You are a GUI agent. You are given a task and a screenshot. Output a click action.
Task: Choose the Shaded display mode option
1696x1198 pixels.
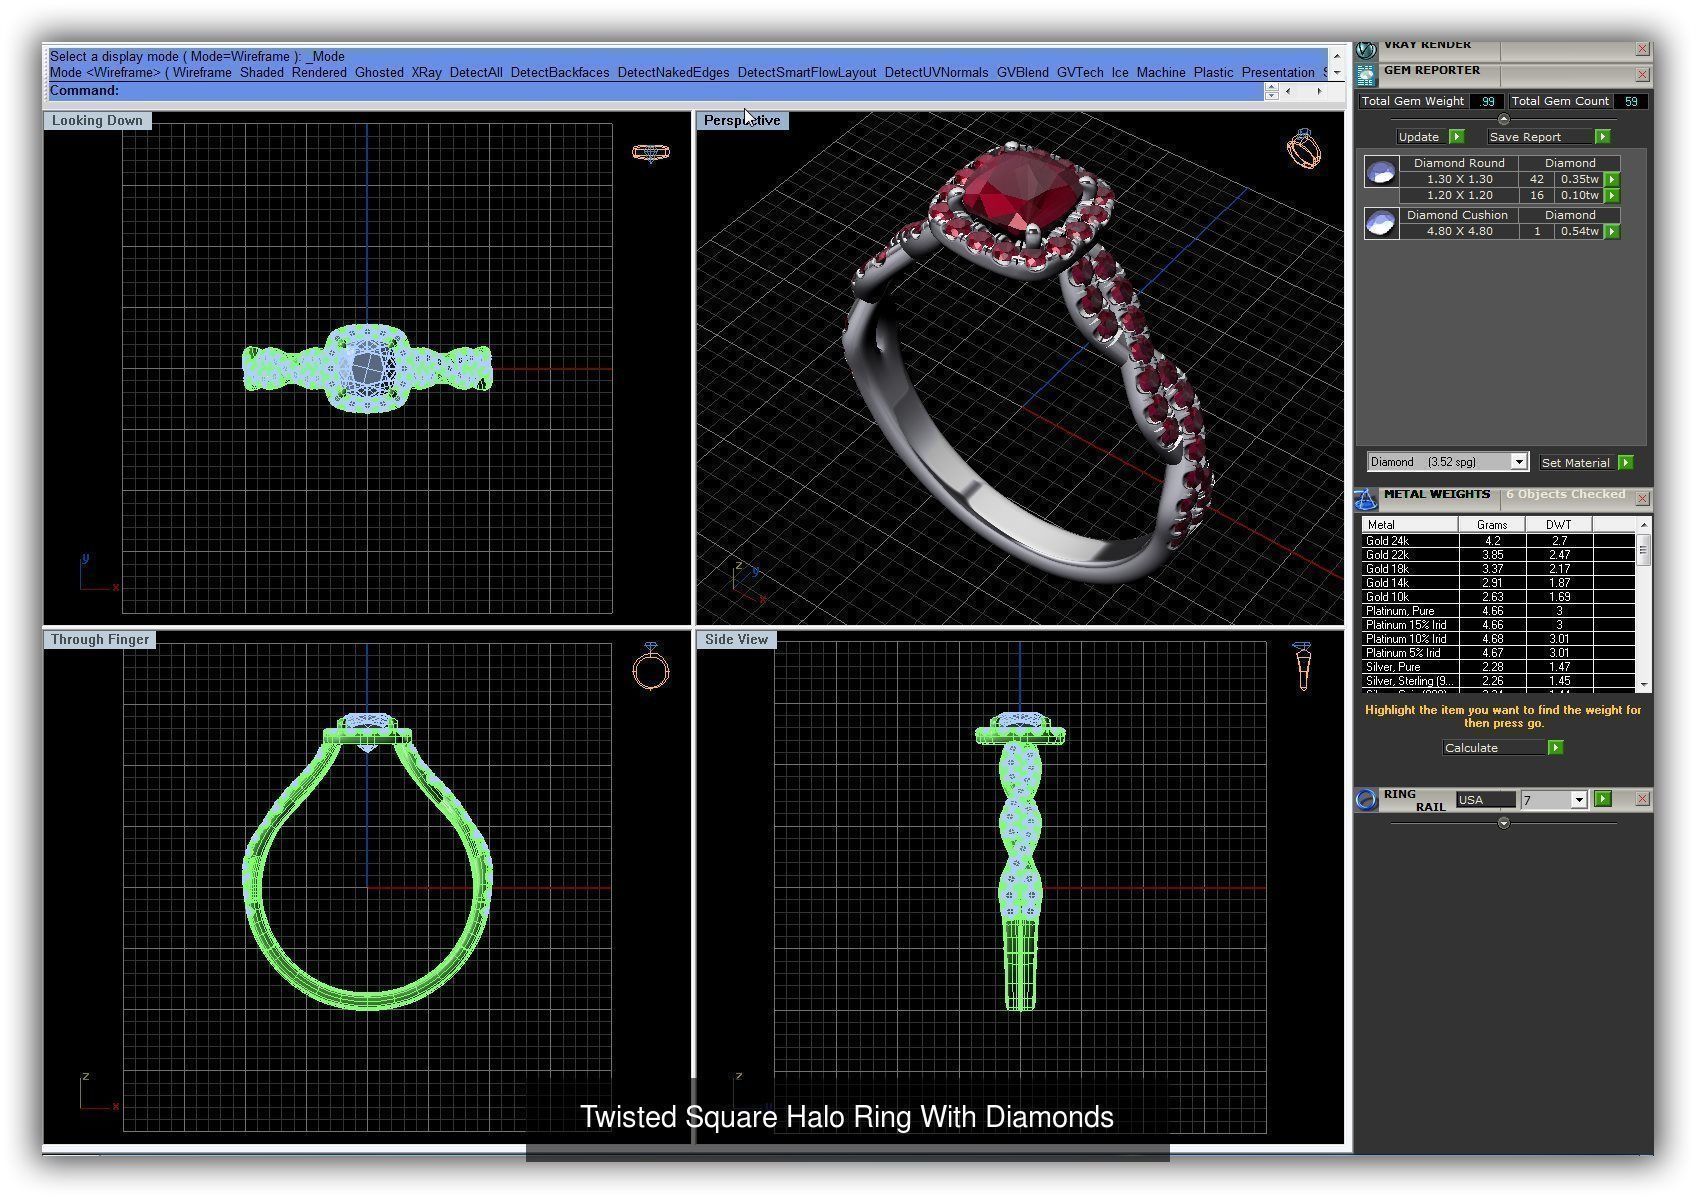pyautogui.click(x=262, y=73)
